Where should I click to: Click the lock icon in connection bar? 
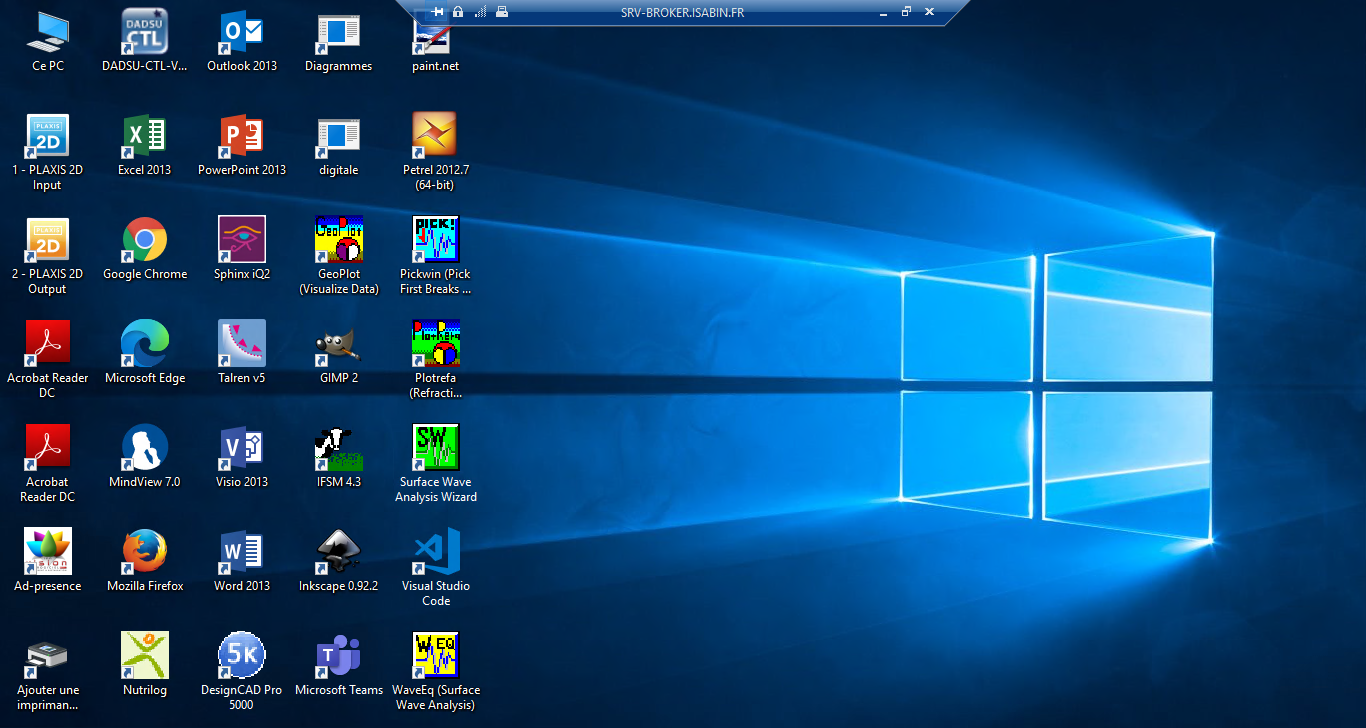coord(458,12)
